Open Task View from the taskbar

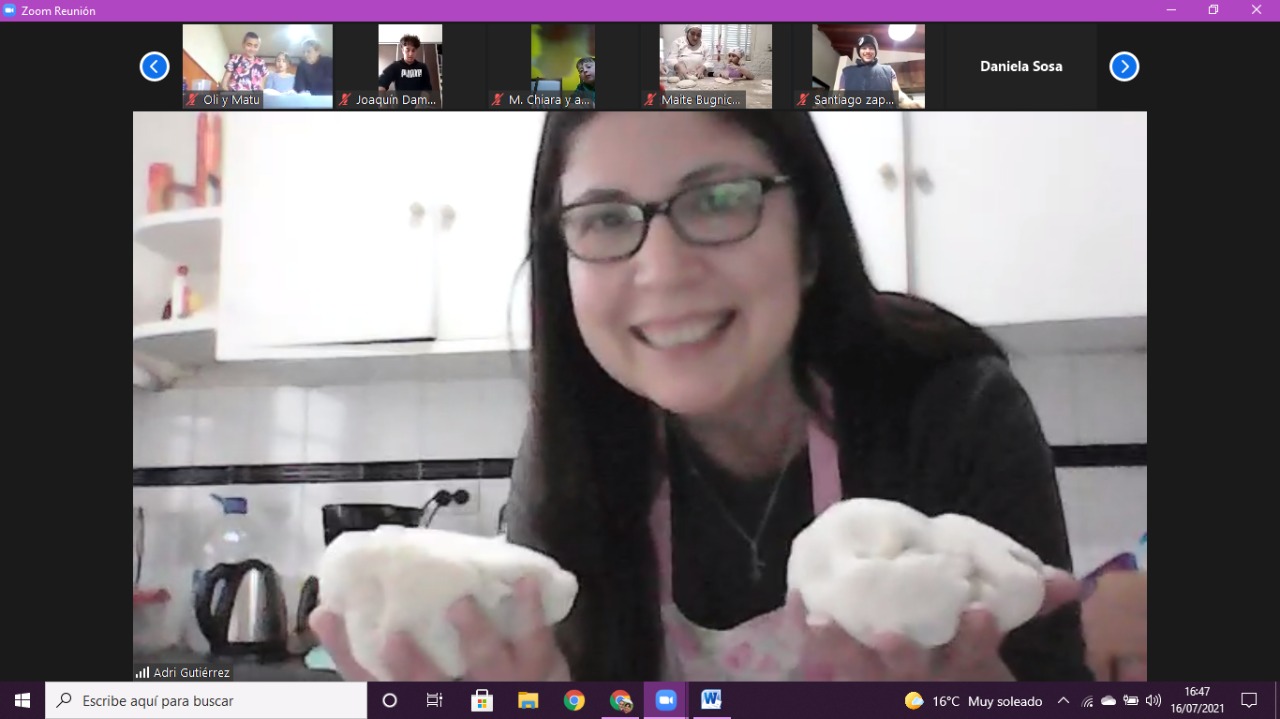(x=435, y=700)
